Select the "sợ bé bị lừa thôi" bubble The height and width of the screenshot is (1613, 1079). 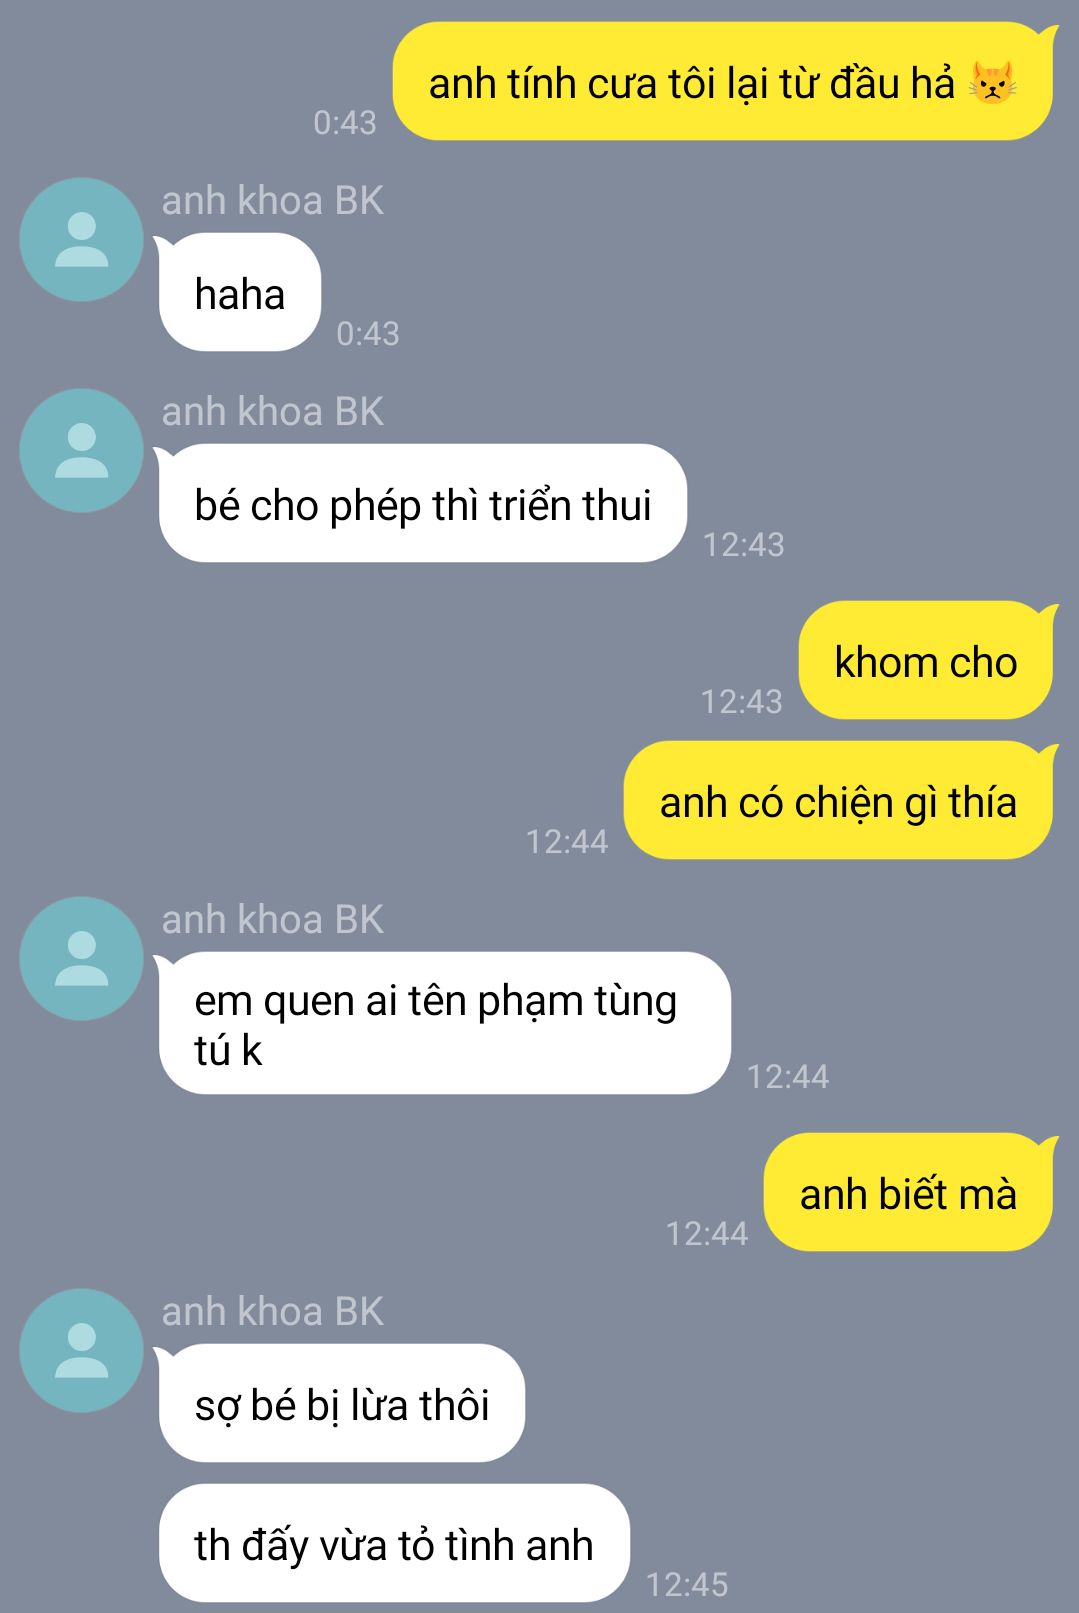point(340,1404)
